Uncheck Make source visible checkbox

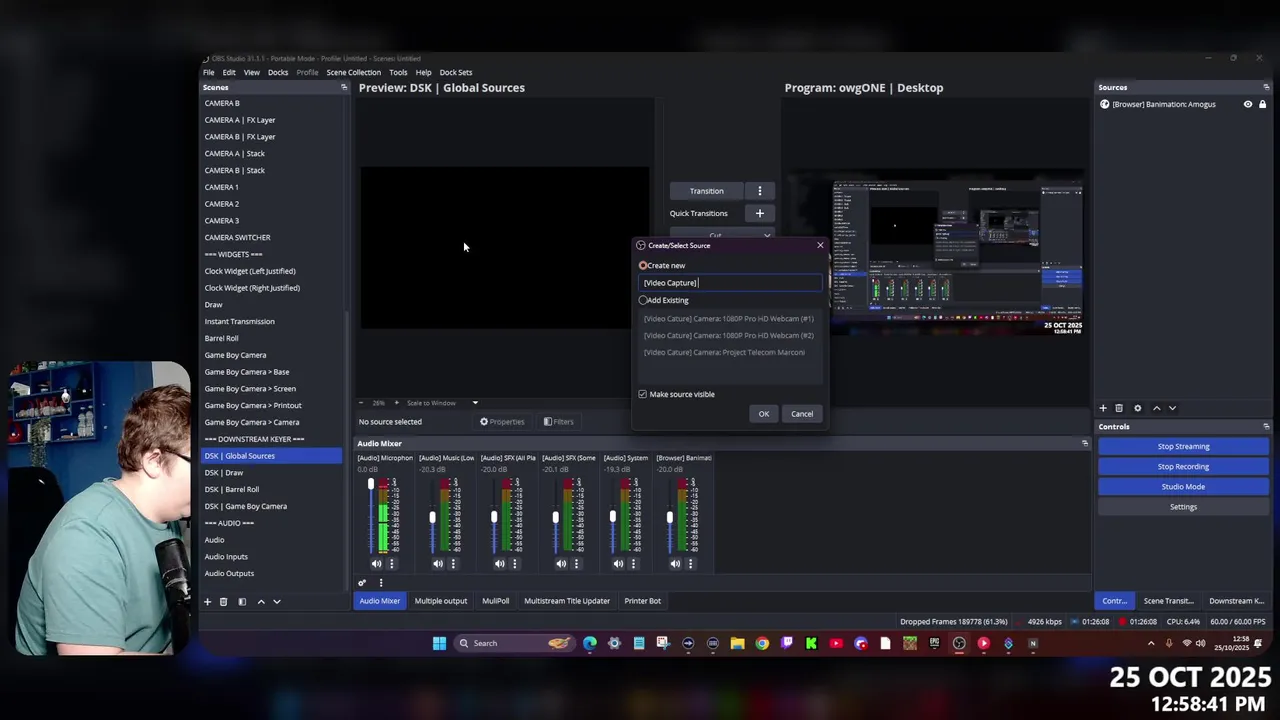tap(643, 394)
